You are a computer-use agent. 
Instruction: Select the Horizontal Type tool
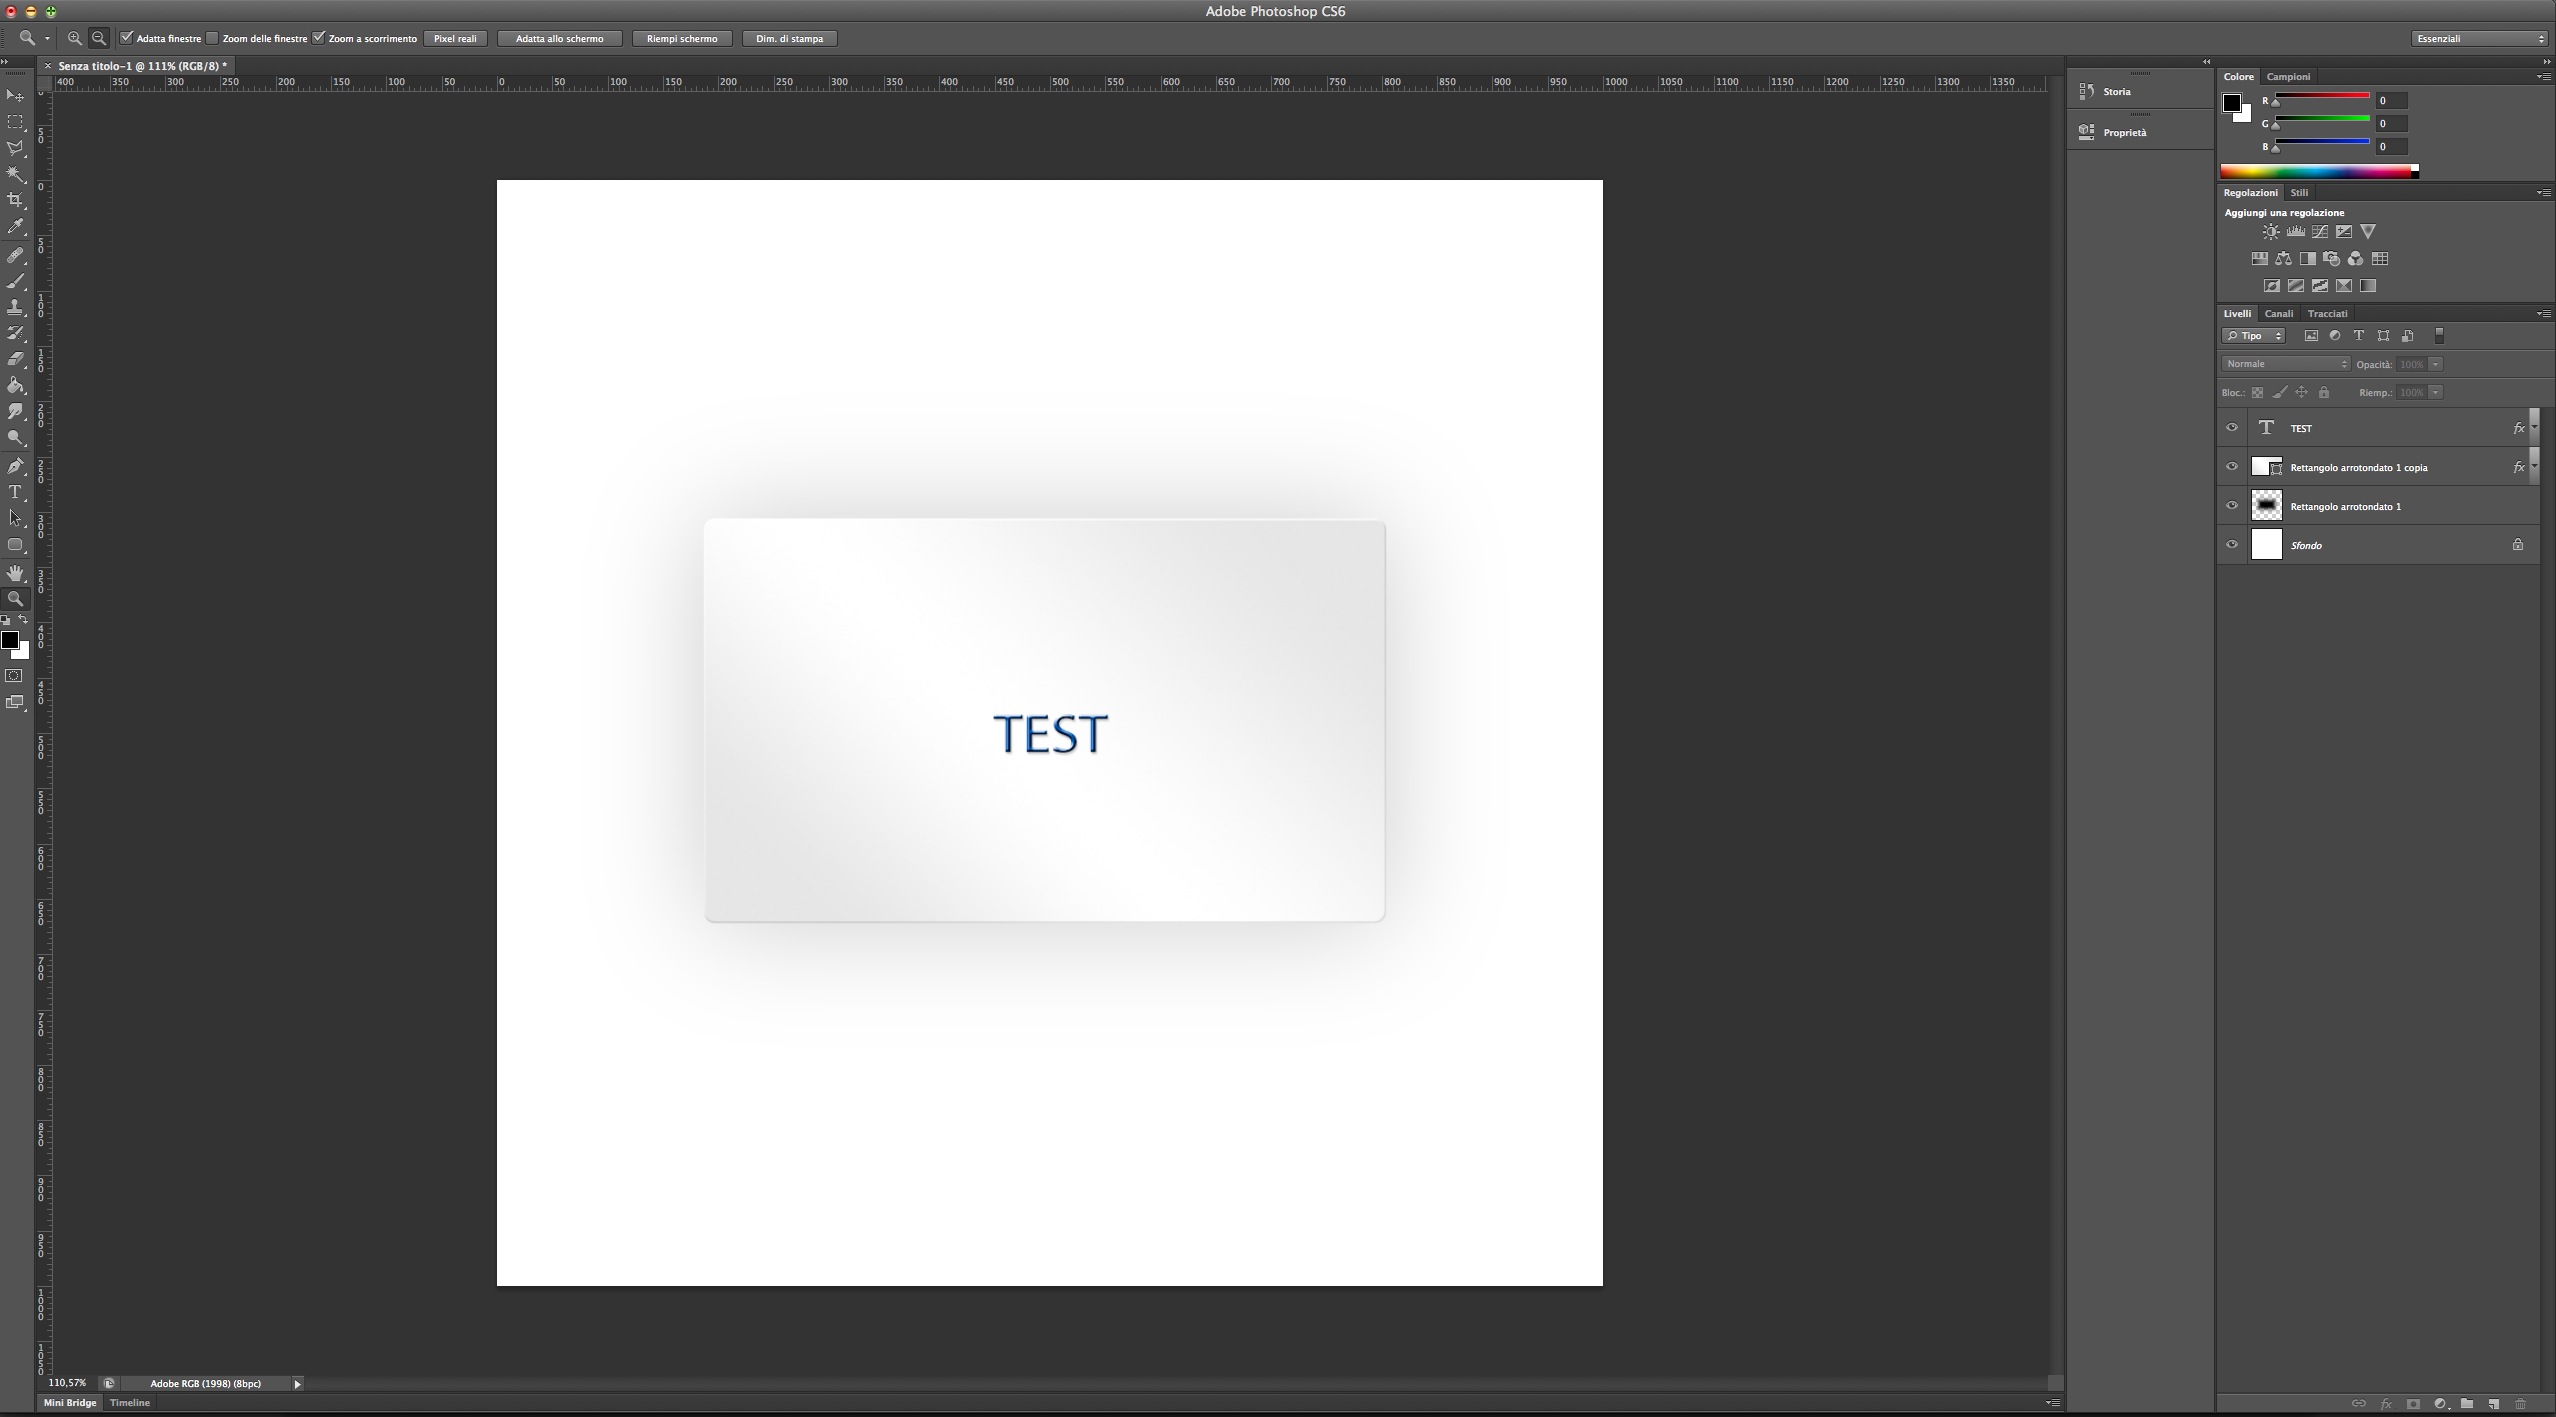tap(15, 492)
